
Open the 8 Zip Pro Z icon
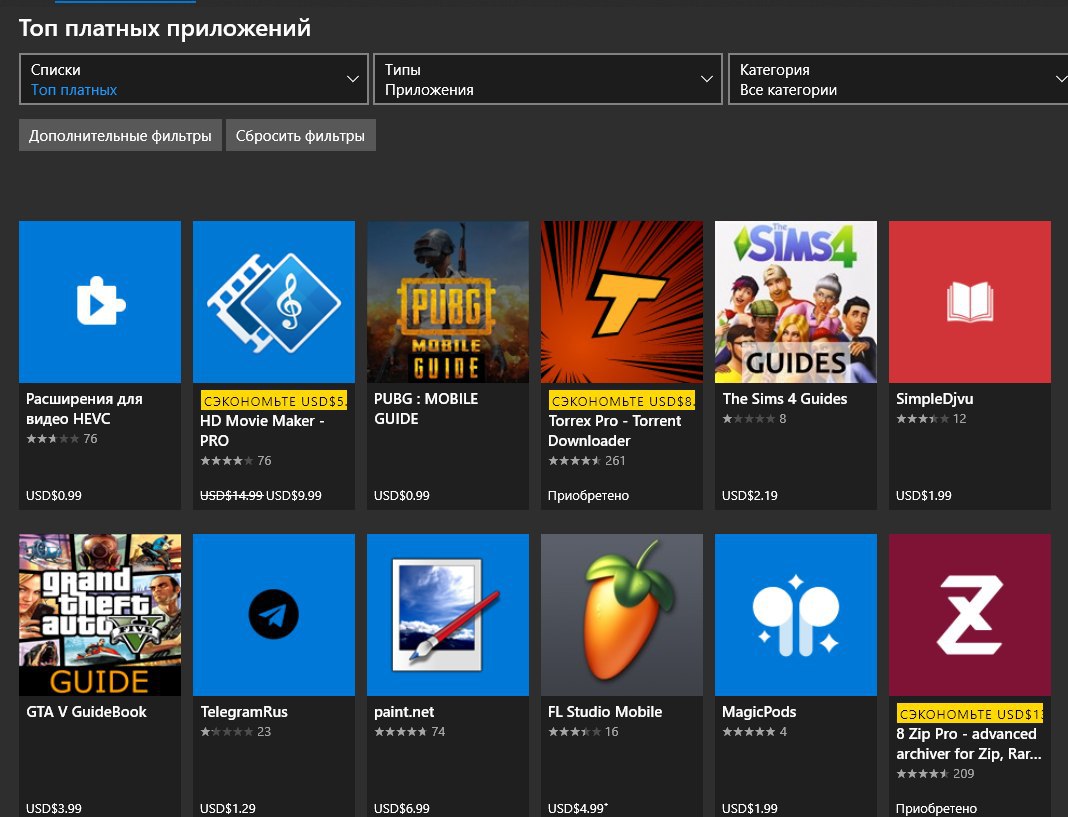coord(970,615)
